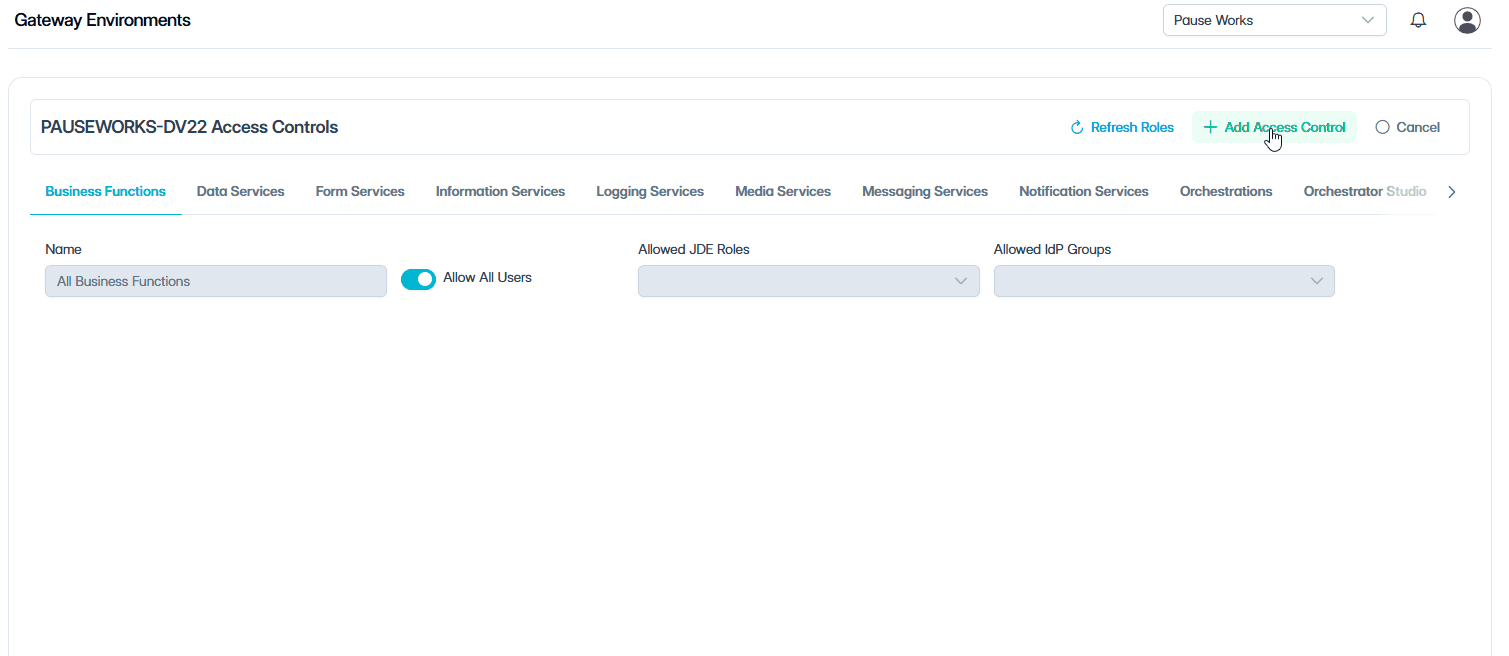Image resolution: width=1509 pixels, height=656 pixels.
Task: Toggle the Allow All Users switch
Action: [x=418, y=279]
